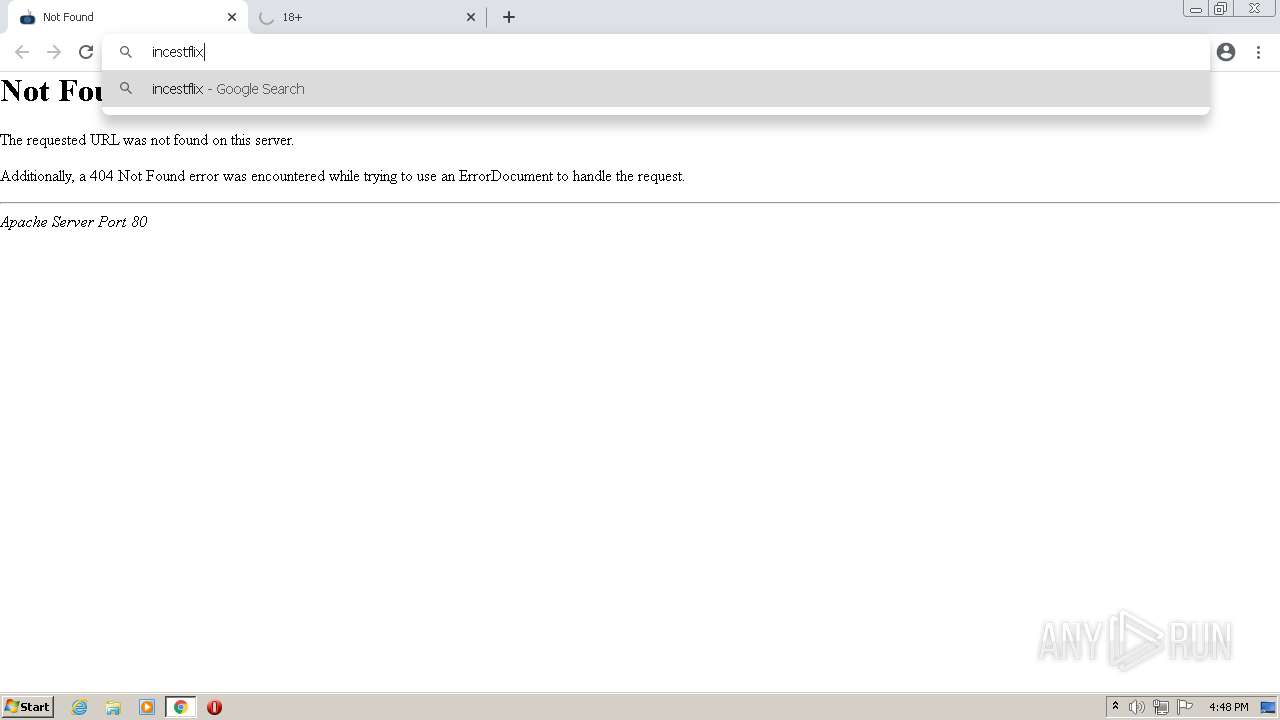Launch Internet Explorer from the taskbar
The width and height of the screenshot is (1280, 720).
click(80, 707)
